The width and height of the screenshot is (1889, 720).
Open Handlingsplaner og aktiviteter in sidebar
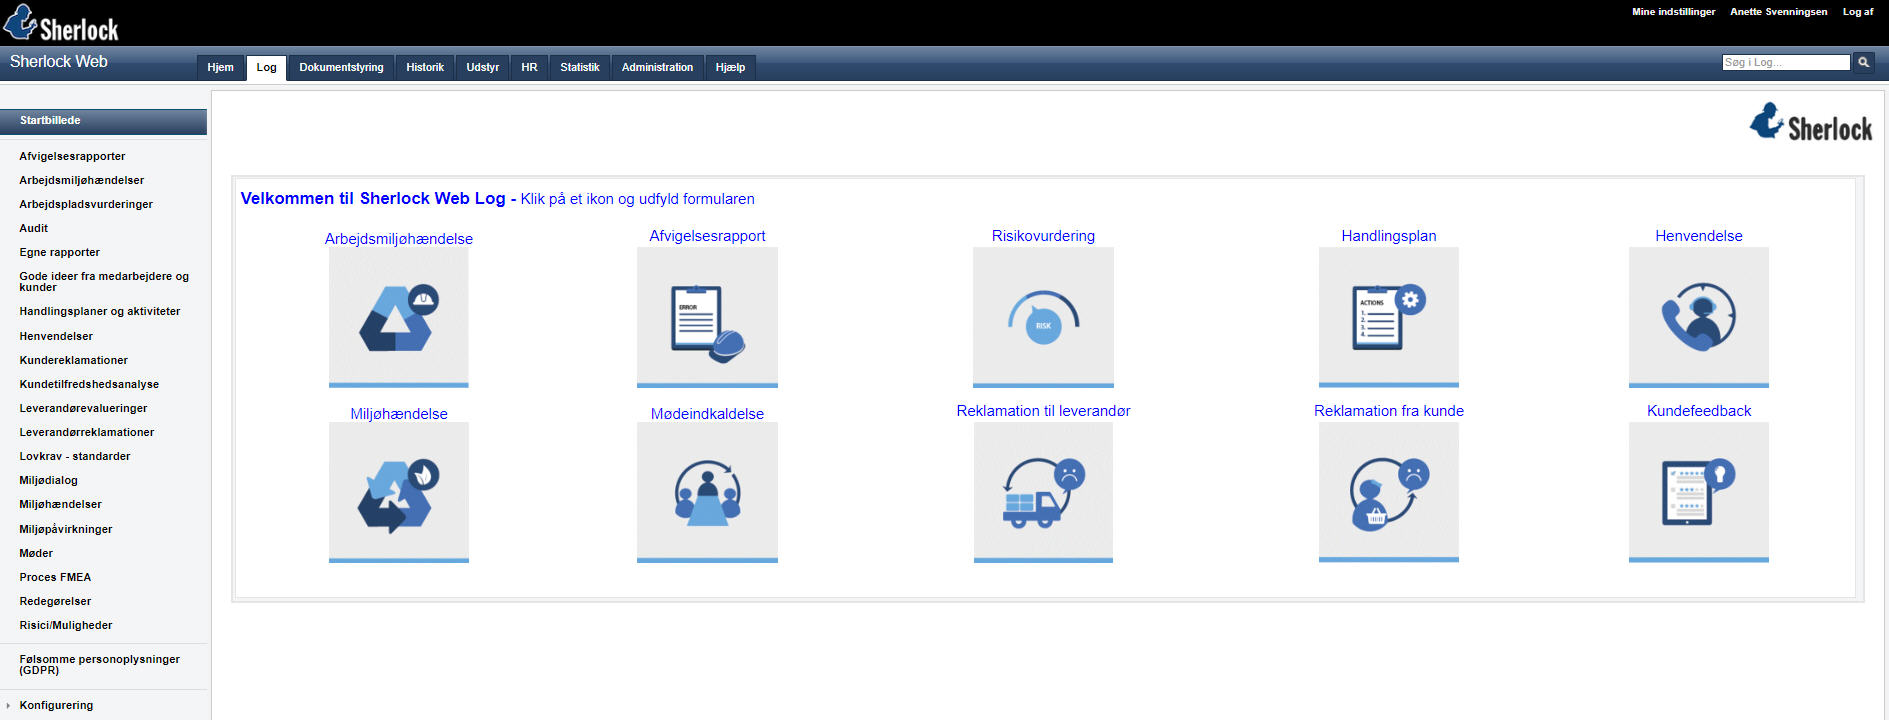point(100,311)
